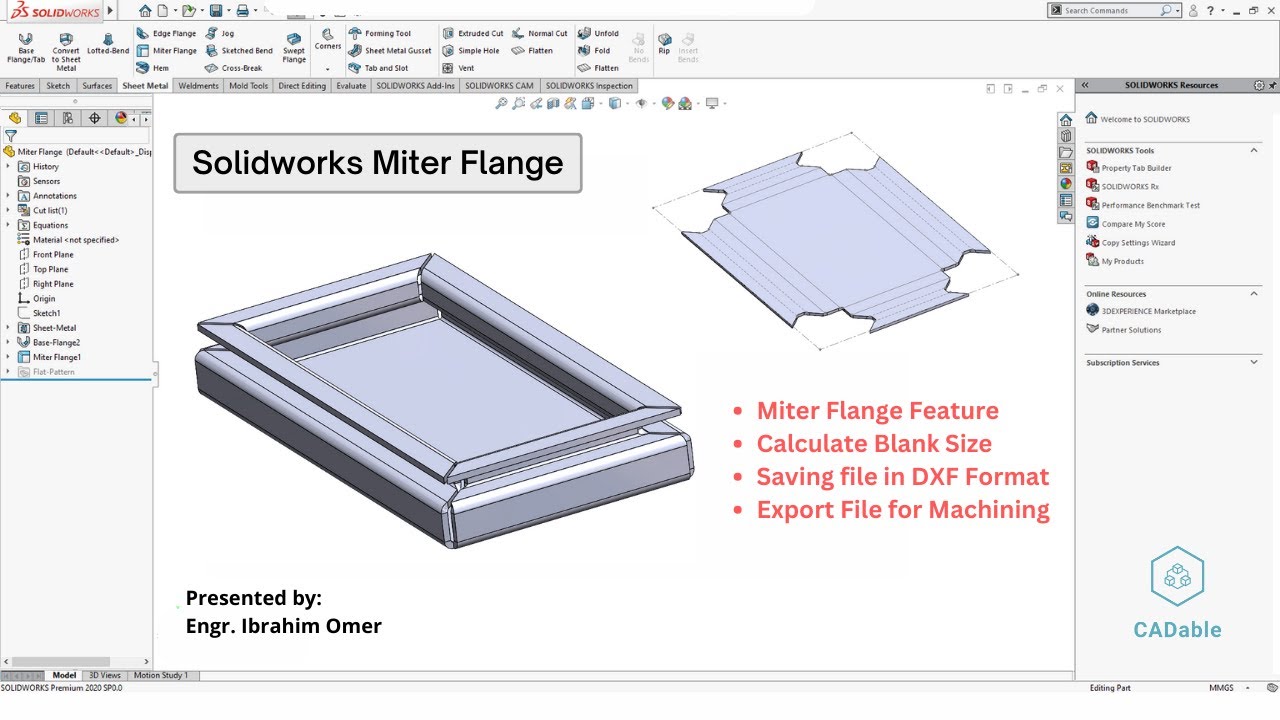This screenshot has height=720, width=1280.
Task: Open the DisplayManager tab icon
Action: coord(121,118)
